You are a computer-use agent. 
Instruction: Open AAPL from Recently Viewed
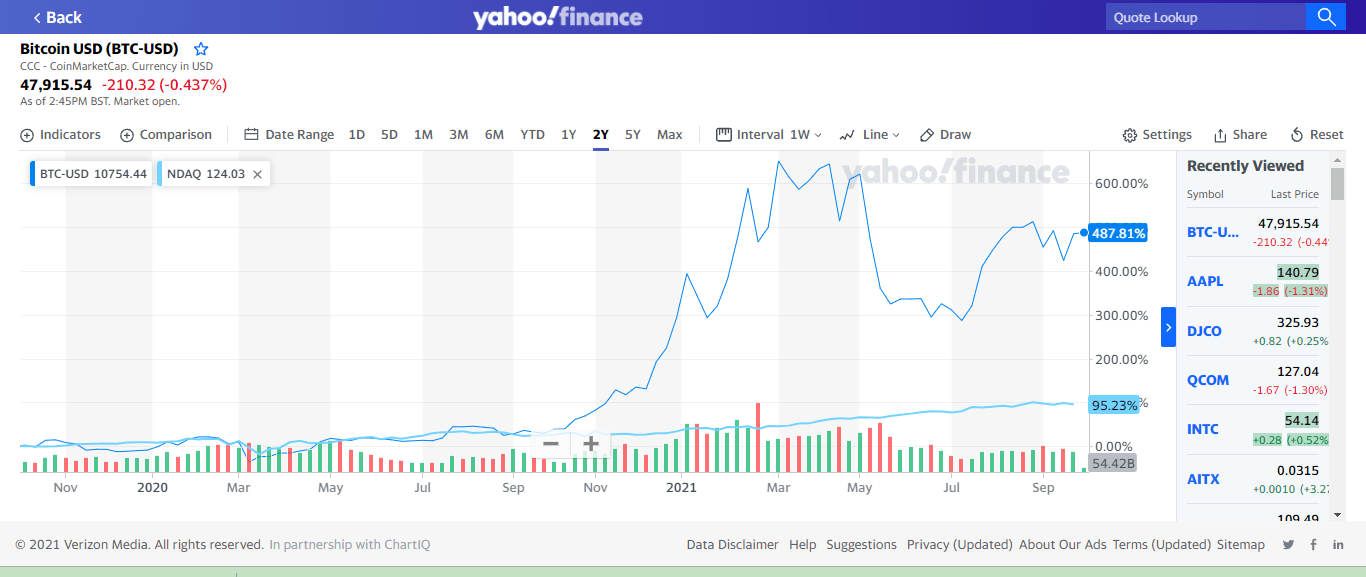pyautogui.click(x=1205, y=281)
